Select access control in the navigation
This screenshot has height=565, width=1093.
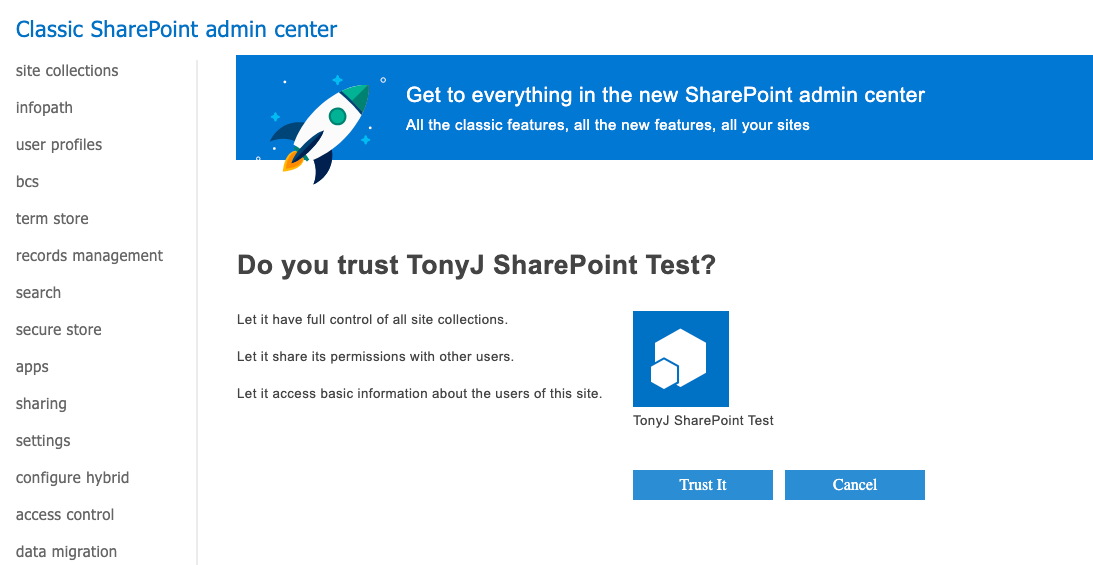(x=65, y=514)
